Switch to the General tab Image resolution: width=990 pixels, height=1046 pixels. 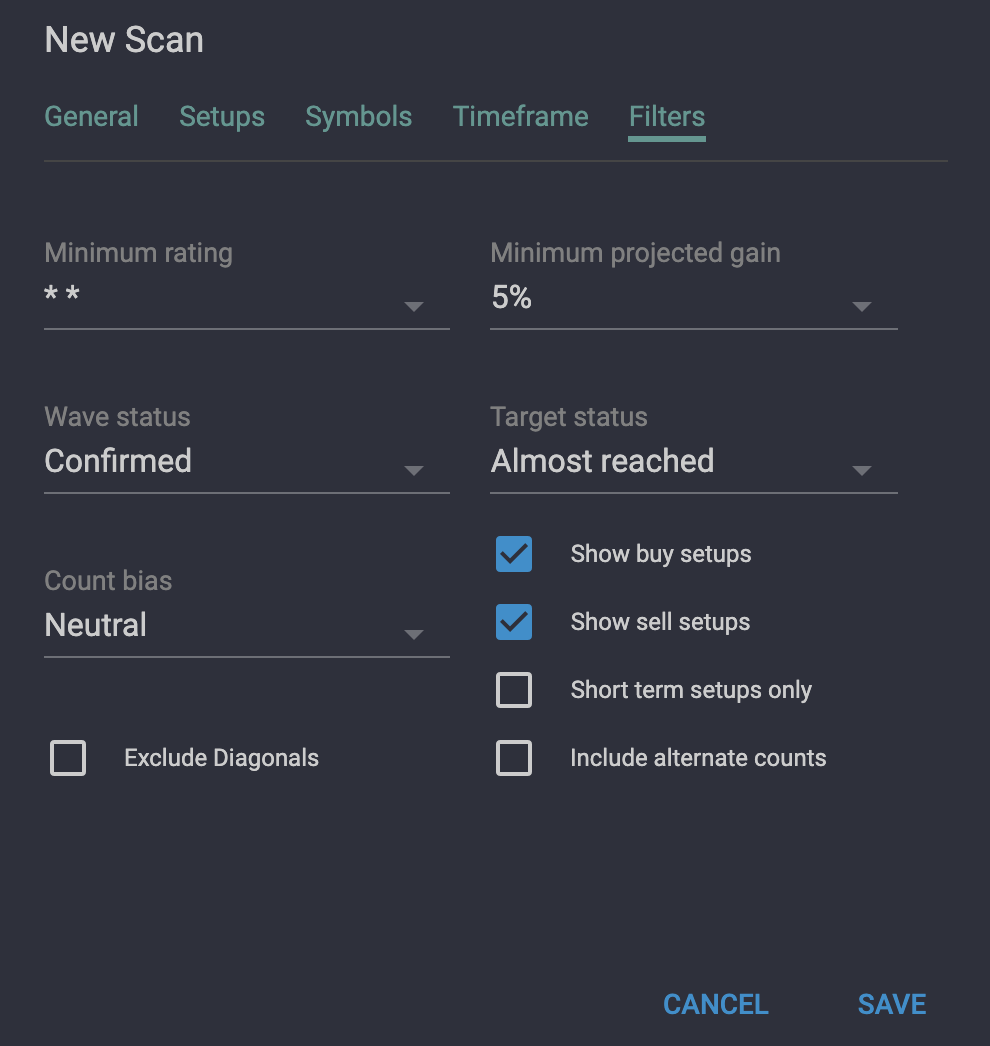tap(91, 116)
